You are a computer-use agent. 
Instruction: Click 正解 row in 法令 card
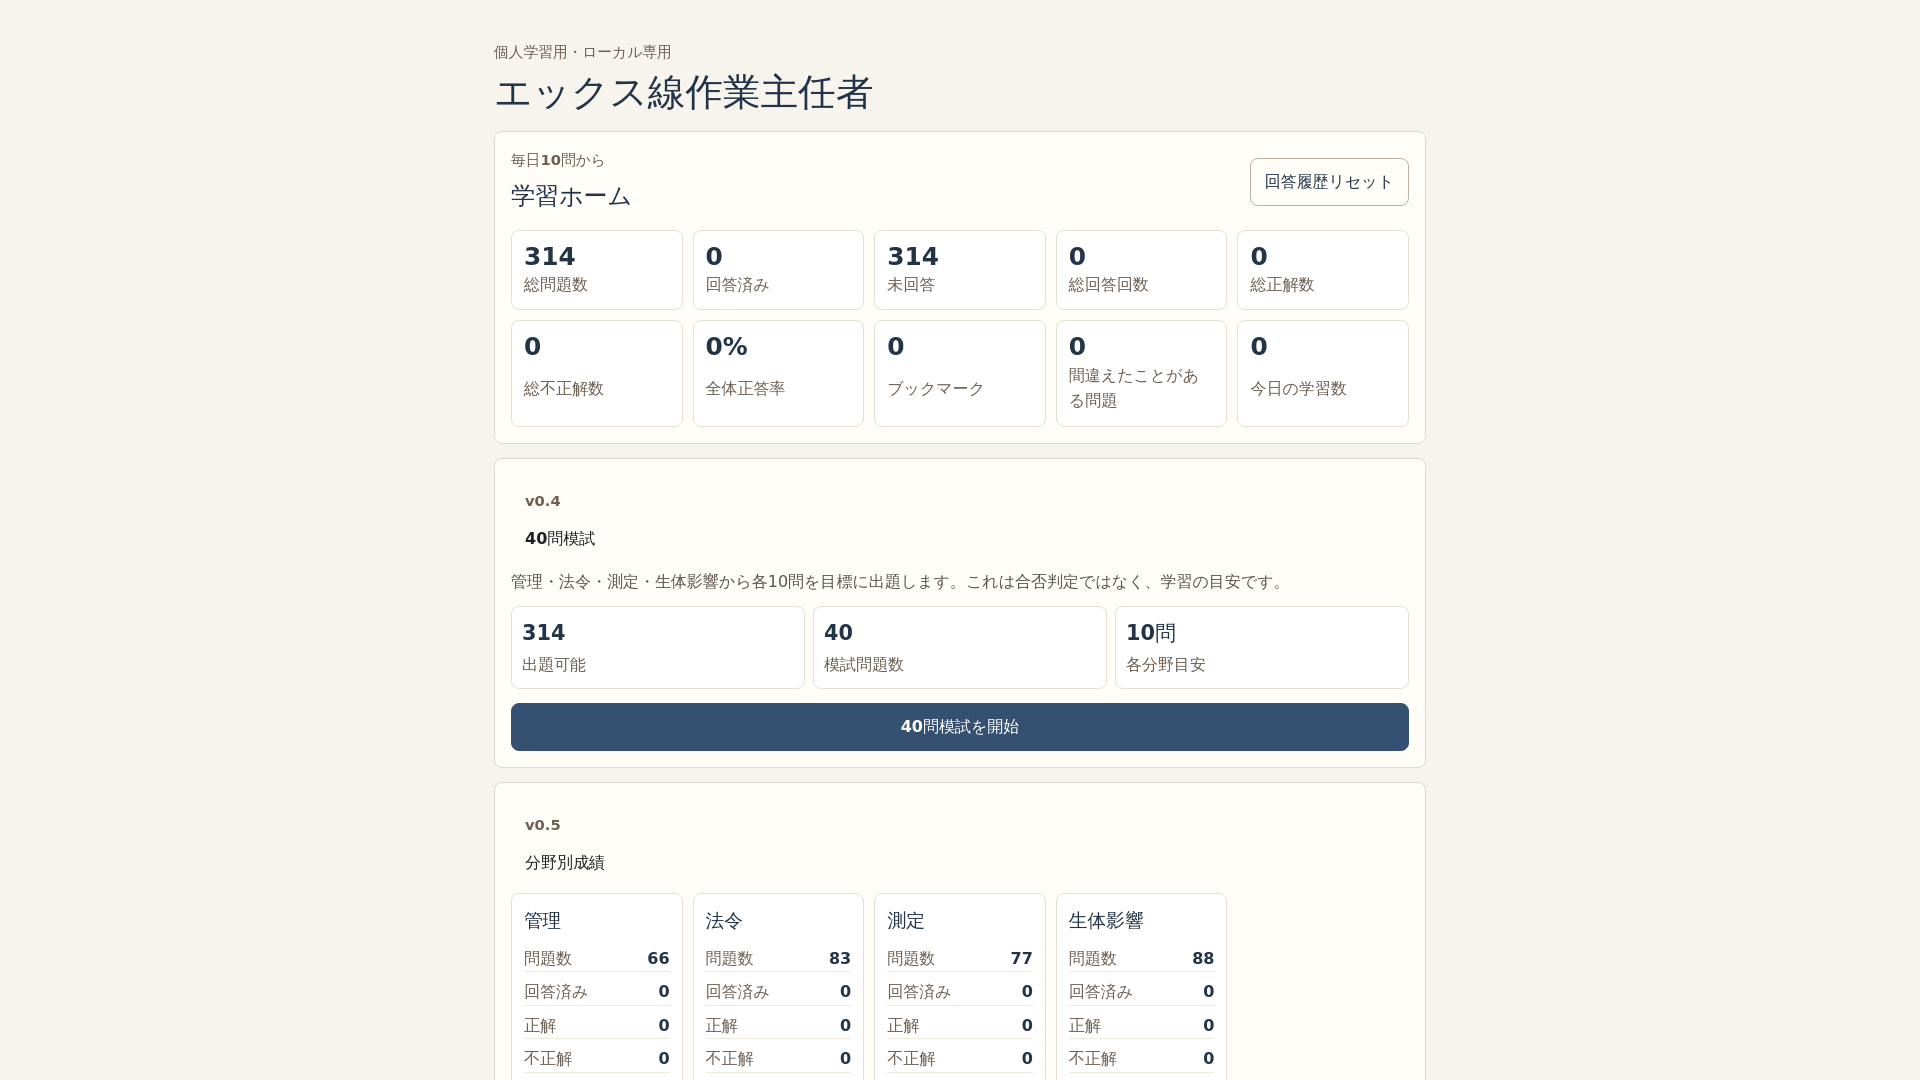778,1025
